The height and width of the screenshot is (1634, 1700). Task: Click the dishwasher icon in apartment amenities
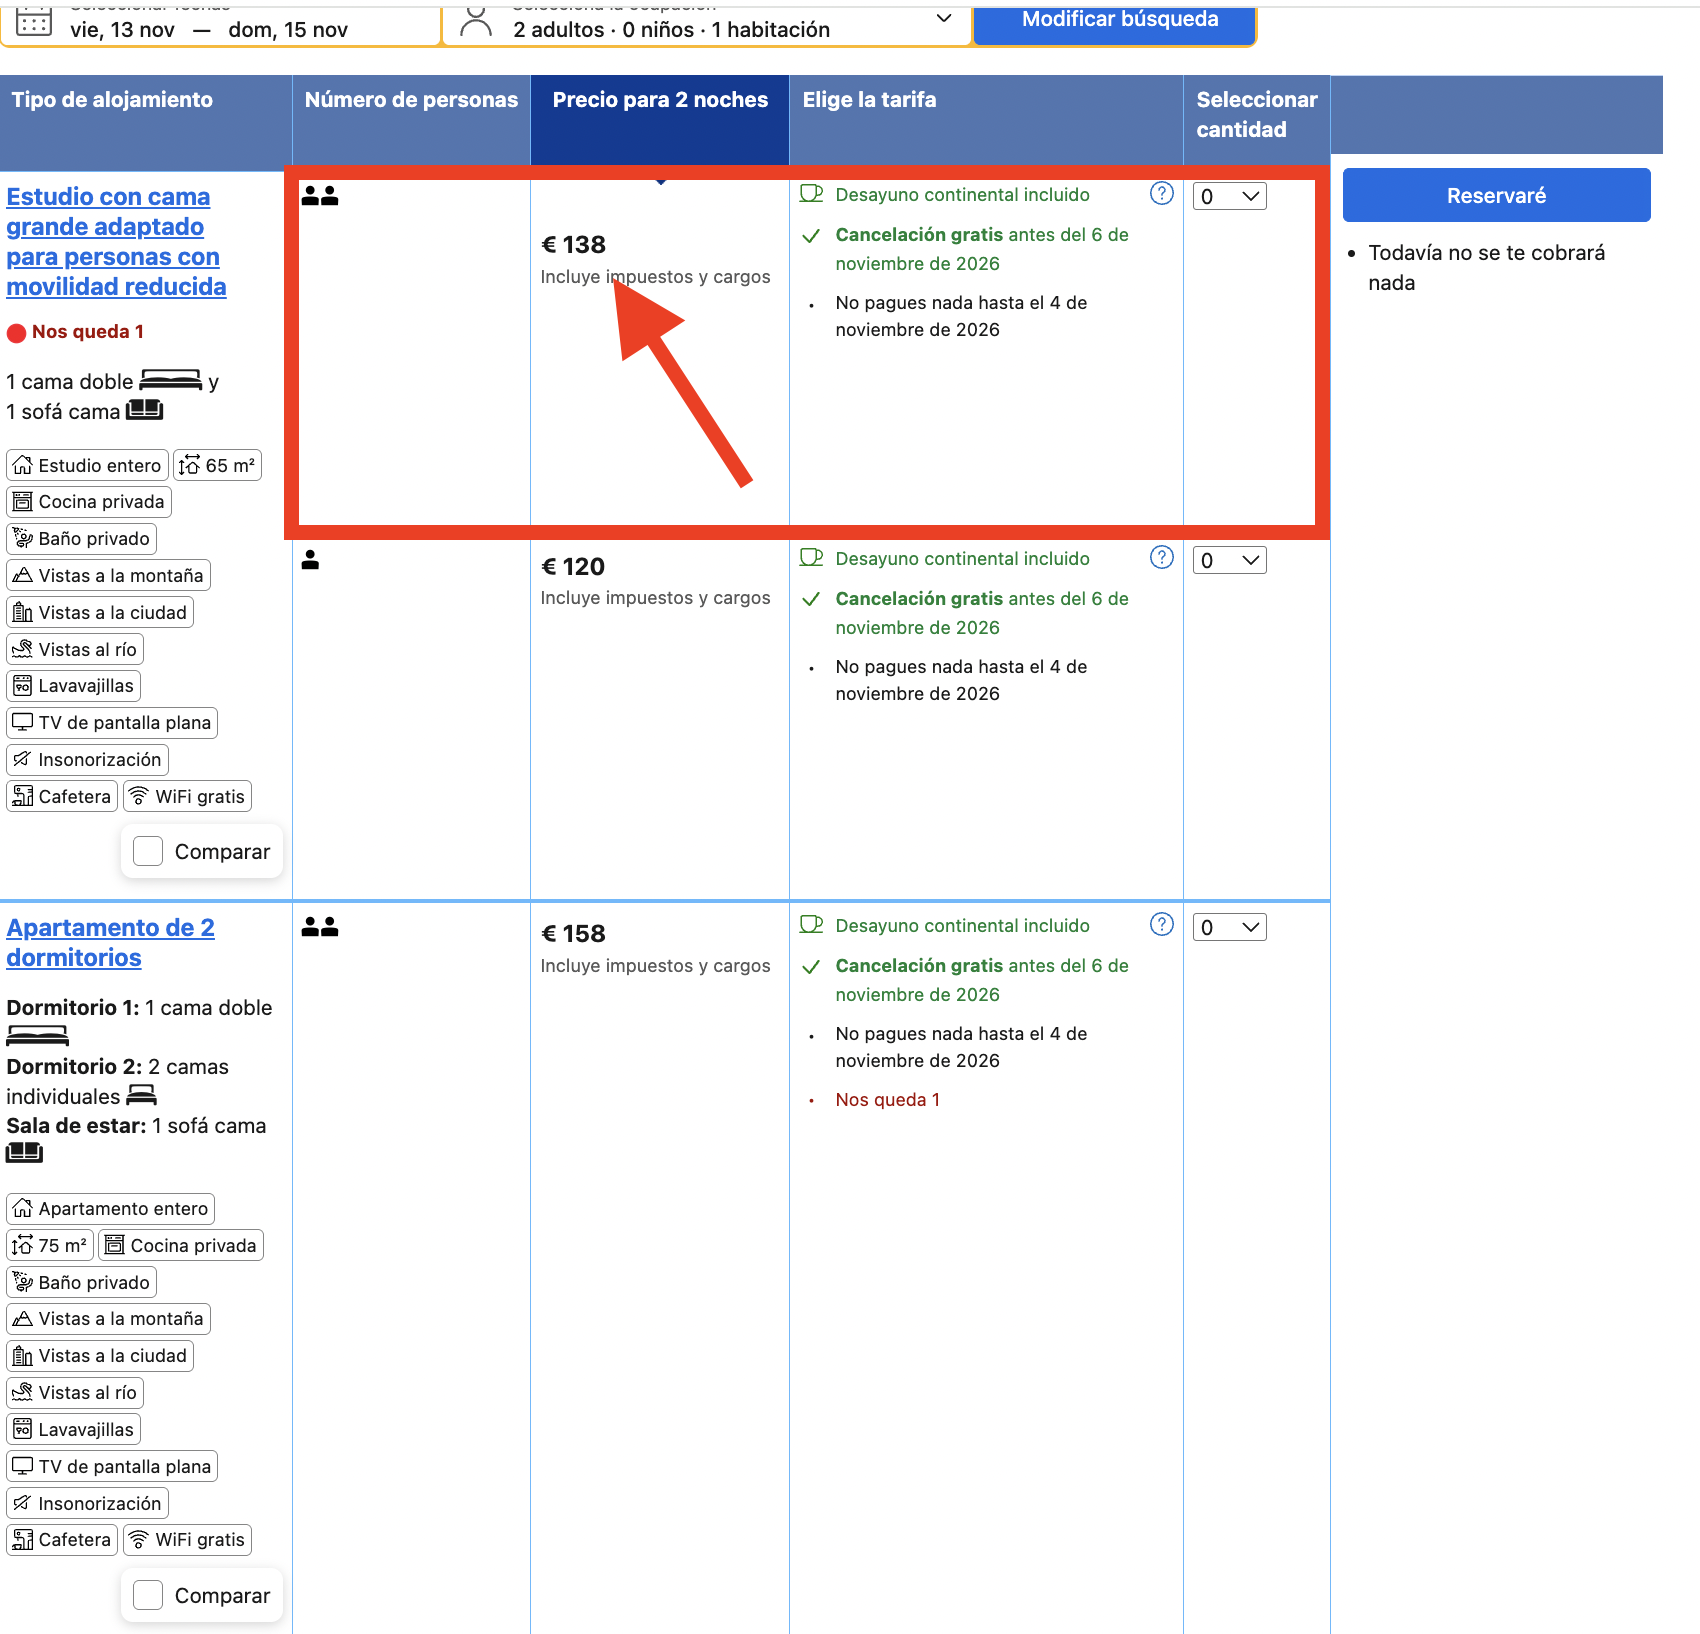tap(23, 1429)
